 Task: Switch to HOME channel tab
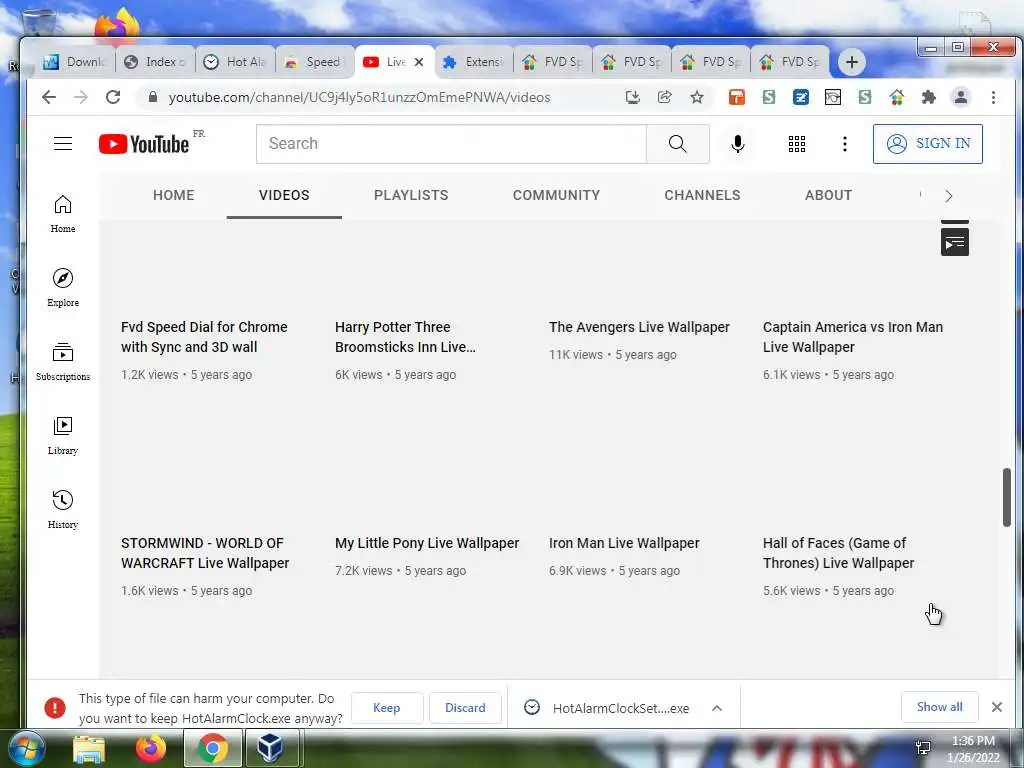click(x=174, y=195)
